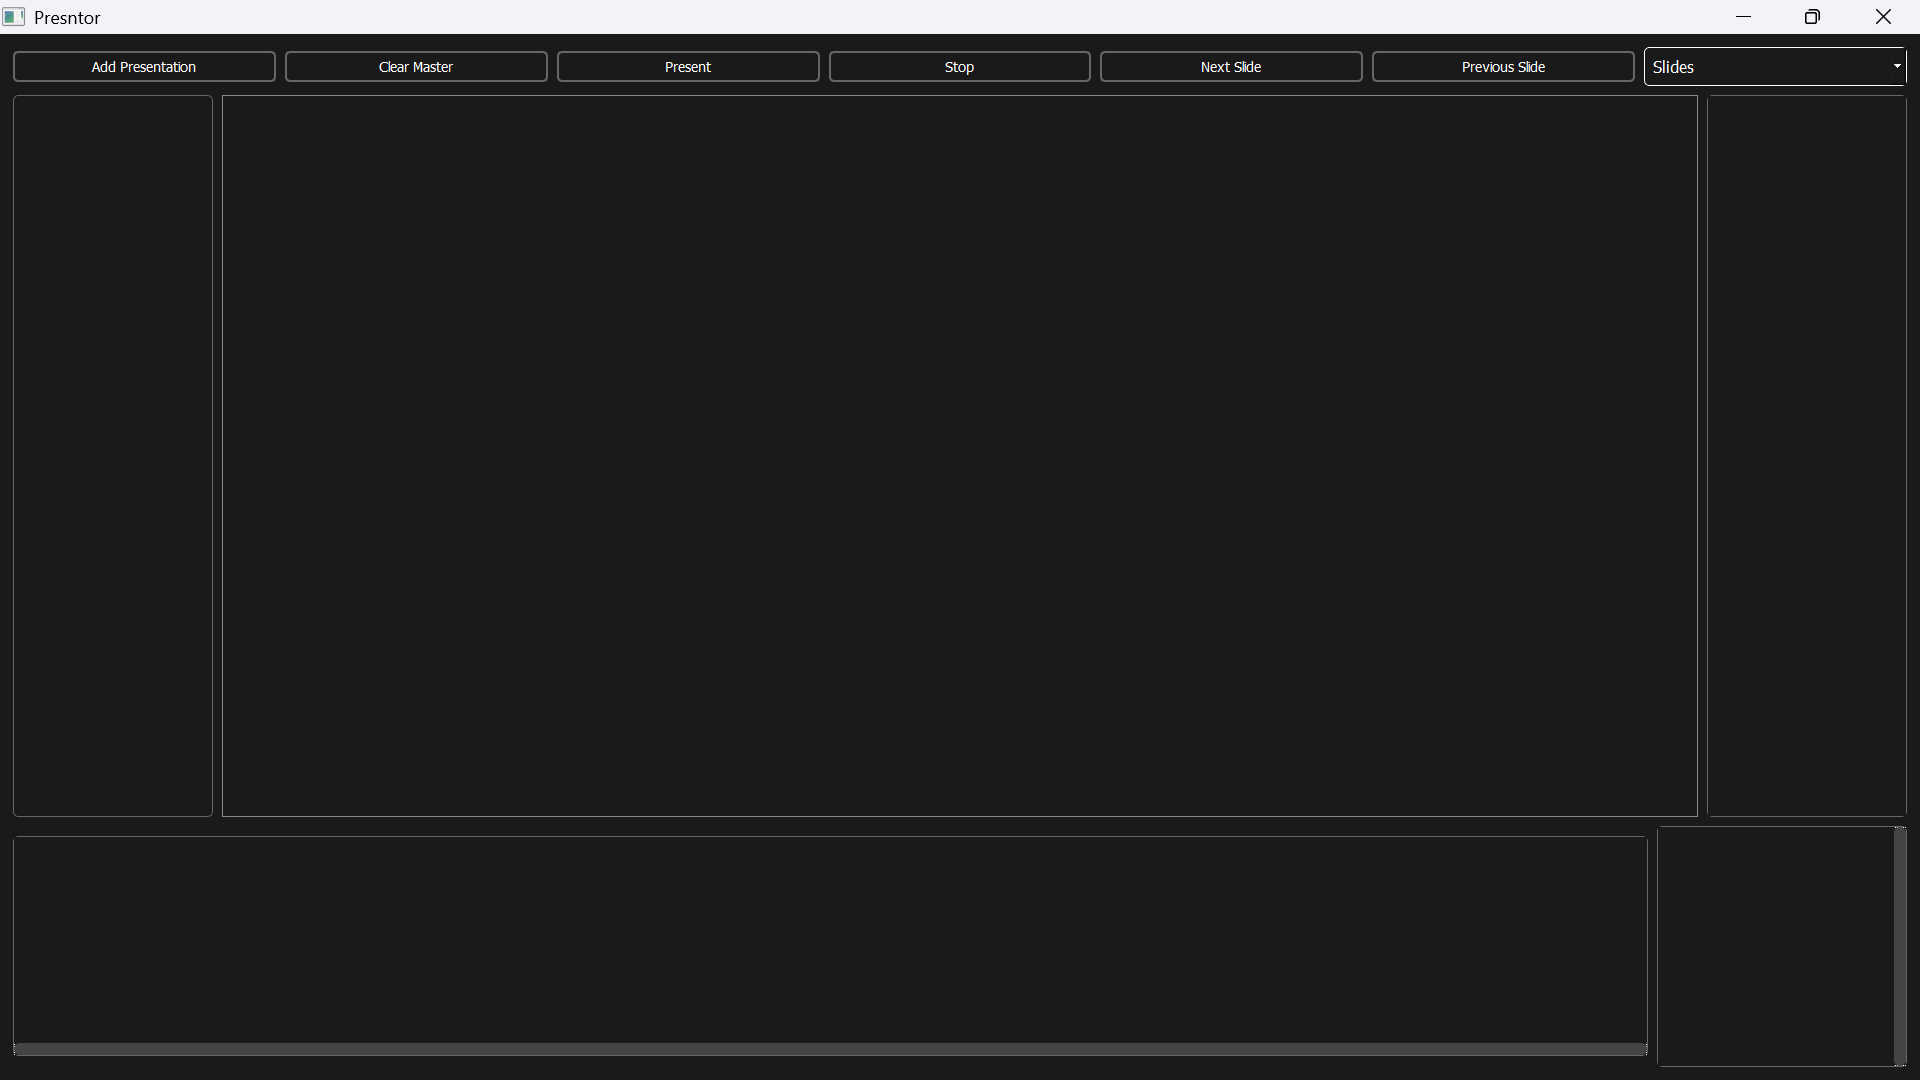Stop the running presentation
Viewport: 1920px width, 1080px height.
coord(959,66)
